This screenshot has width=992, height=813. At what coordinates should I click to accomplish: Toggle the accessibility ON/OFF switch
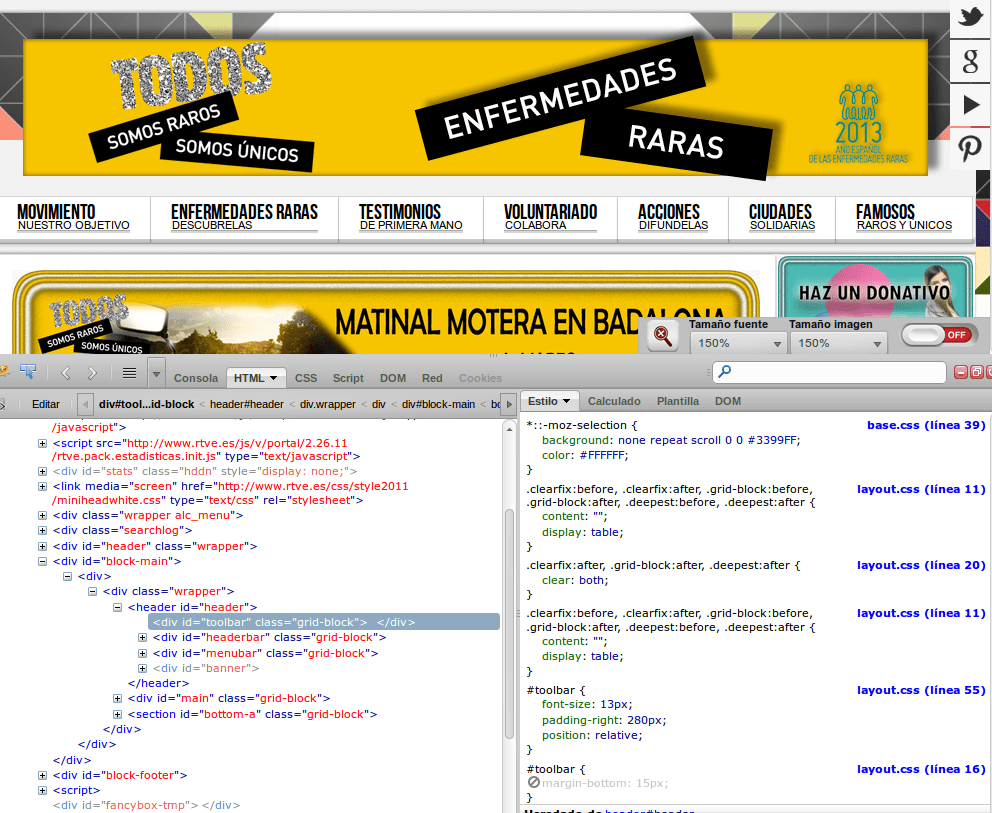pos(939,335)
